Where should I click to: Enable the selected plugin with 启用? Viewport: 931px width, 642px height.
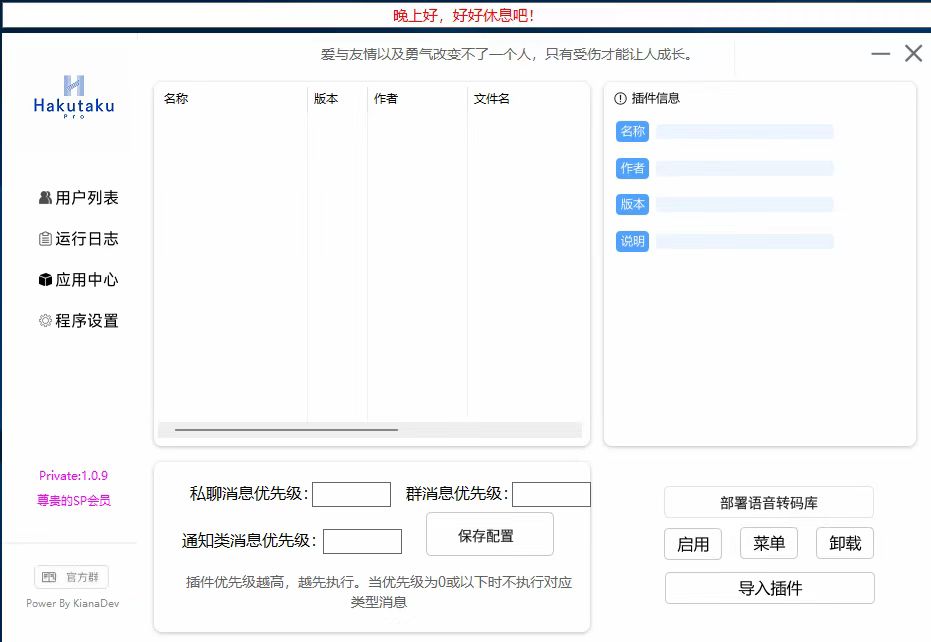[693, 544]
